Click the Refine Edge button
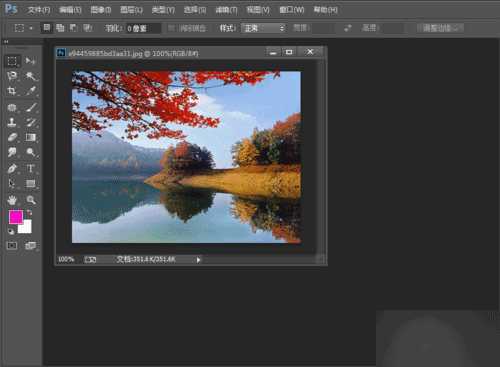500x367 pixels. coord(441,28)
